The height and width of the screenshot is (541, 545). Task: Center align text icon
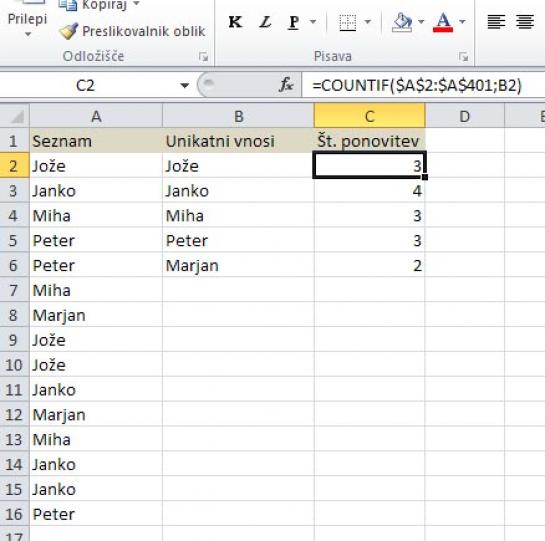(525, 22)
